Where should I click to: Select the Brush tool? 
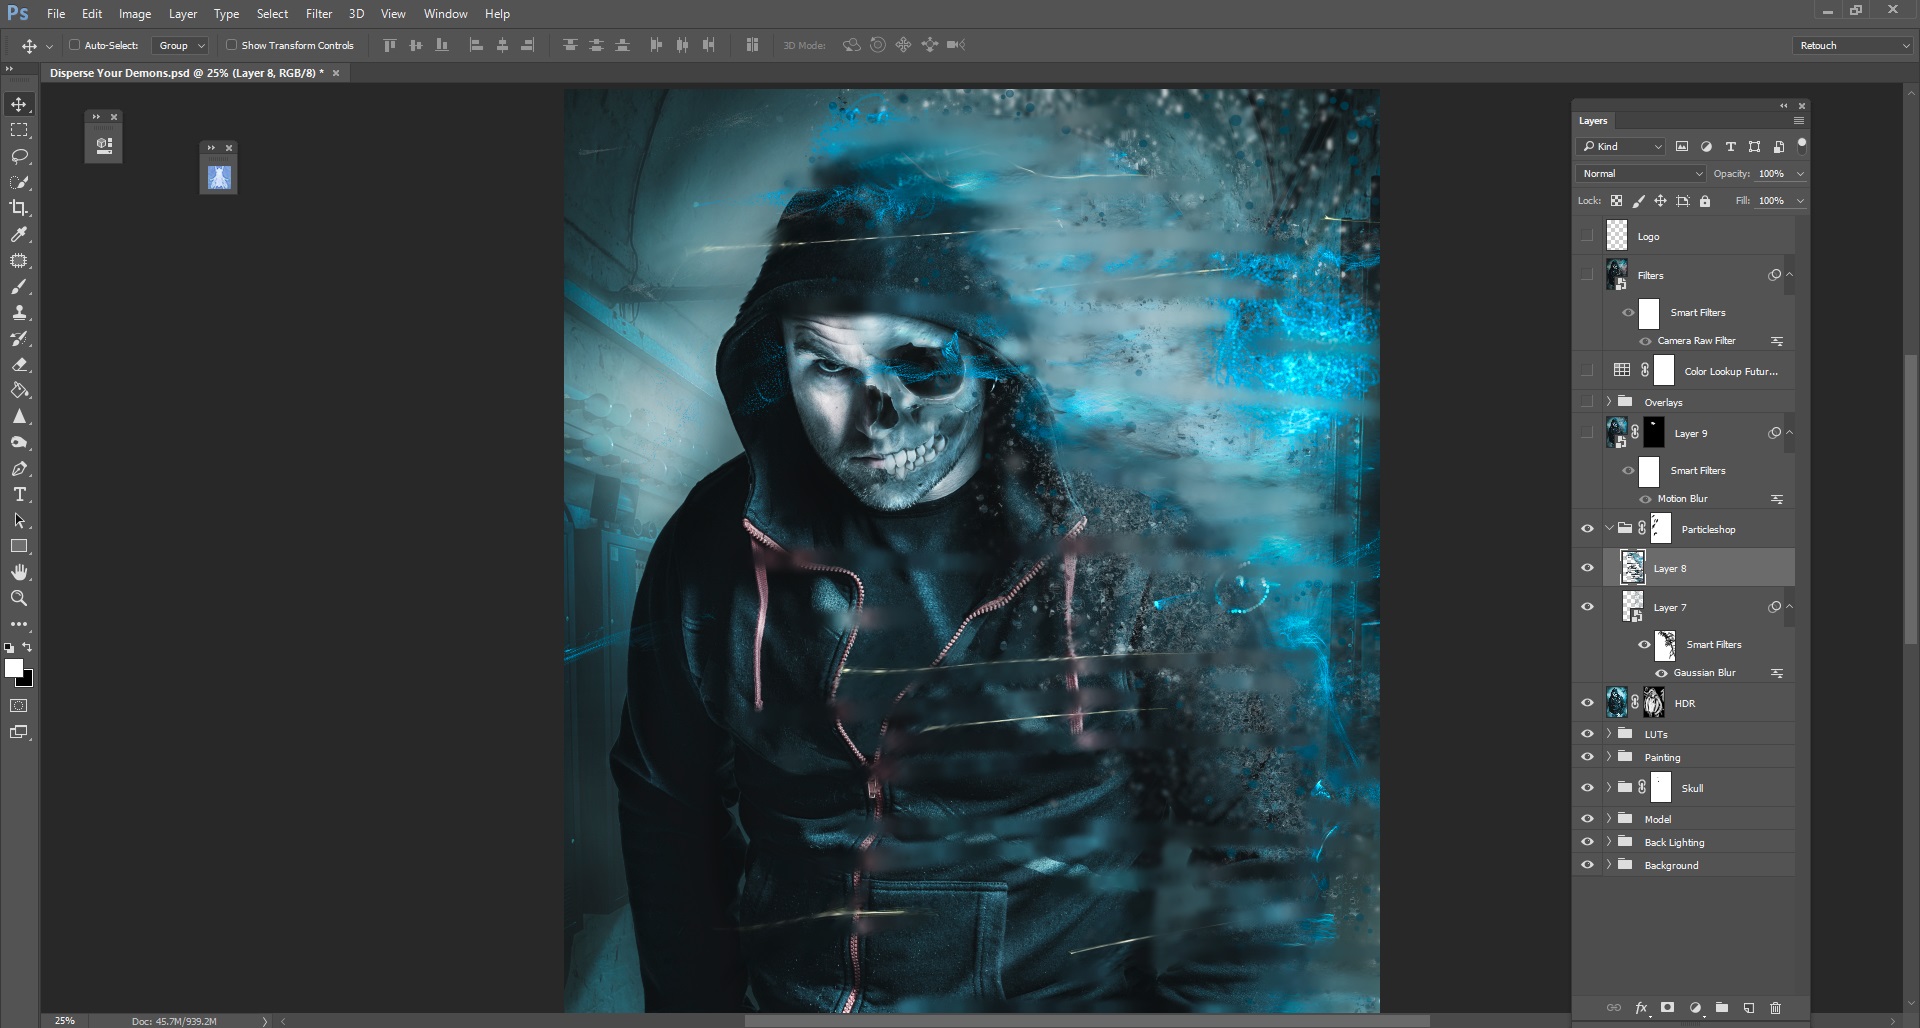click(18, 287)
